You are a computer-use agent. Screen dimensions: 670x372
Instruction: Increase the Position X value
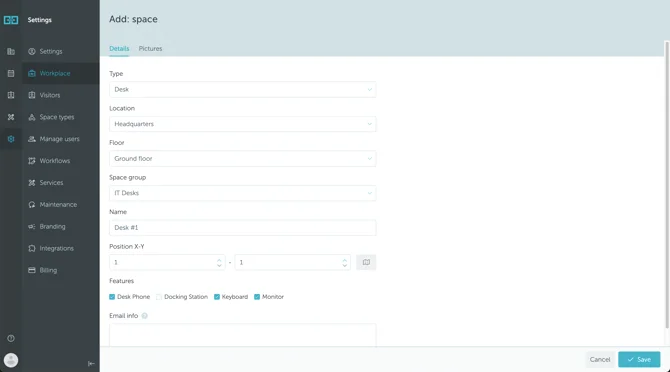(219, 259)
